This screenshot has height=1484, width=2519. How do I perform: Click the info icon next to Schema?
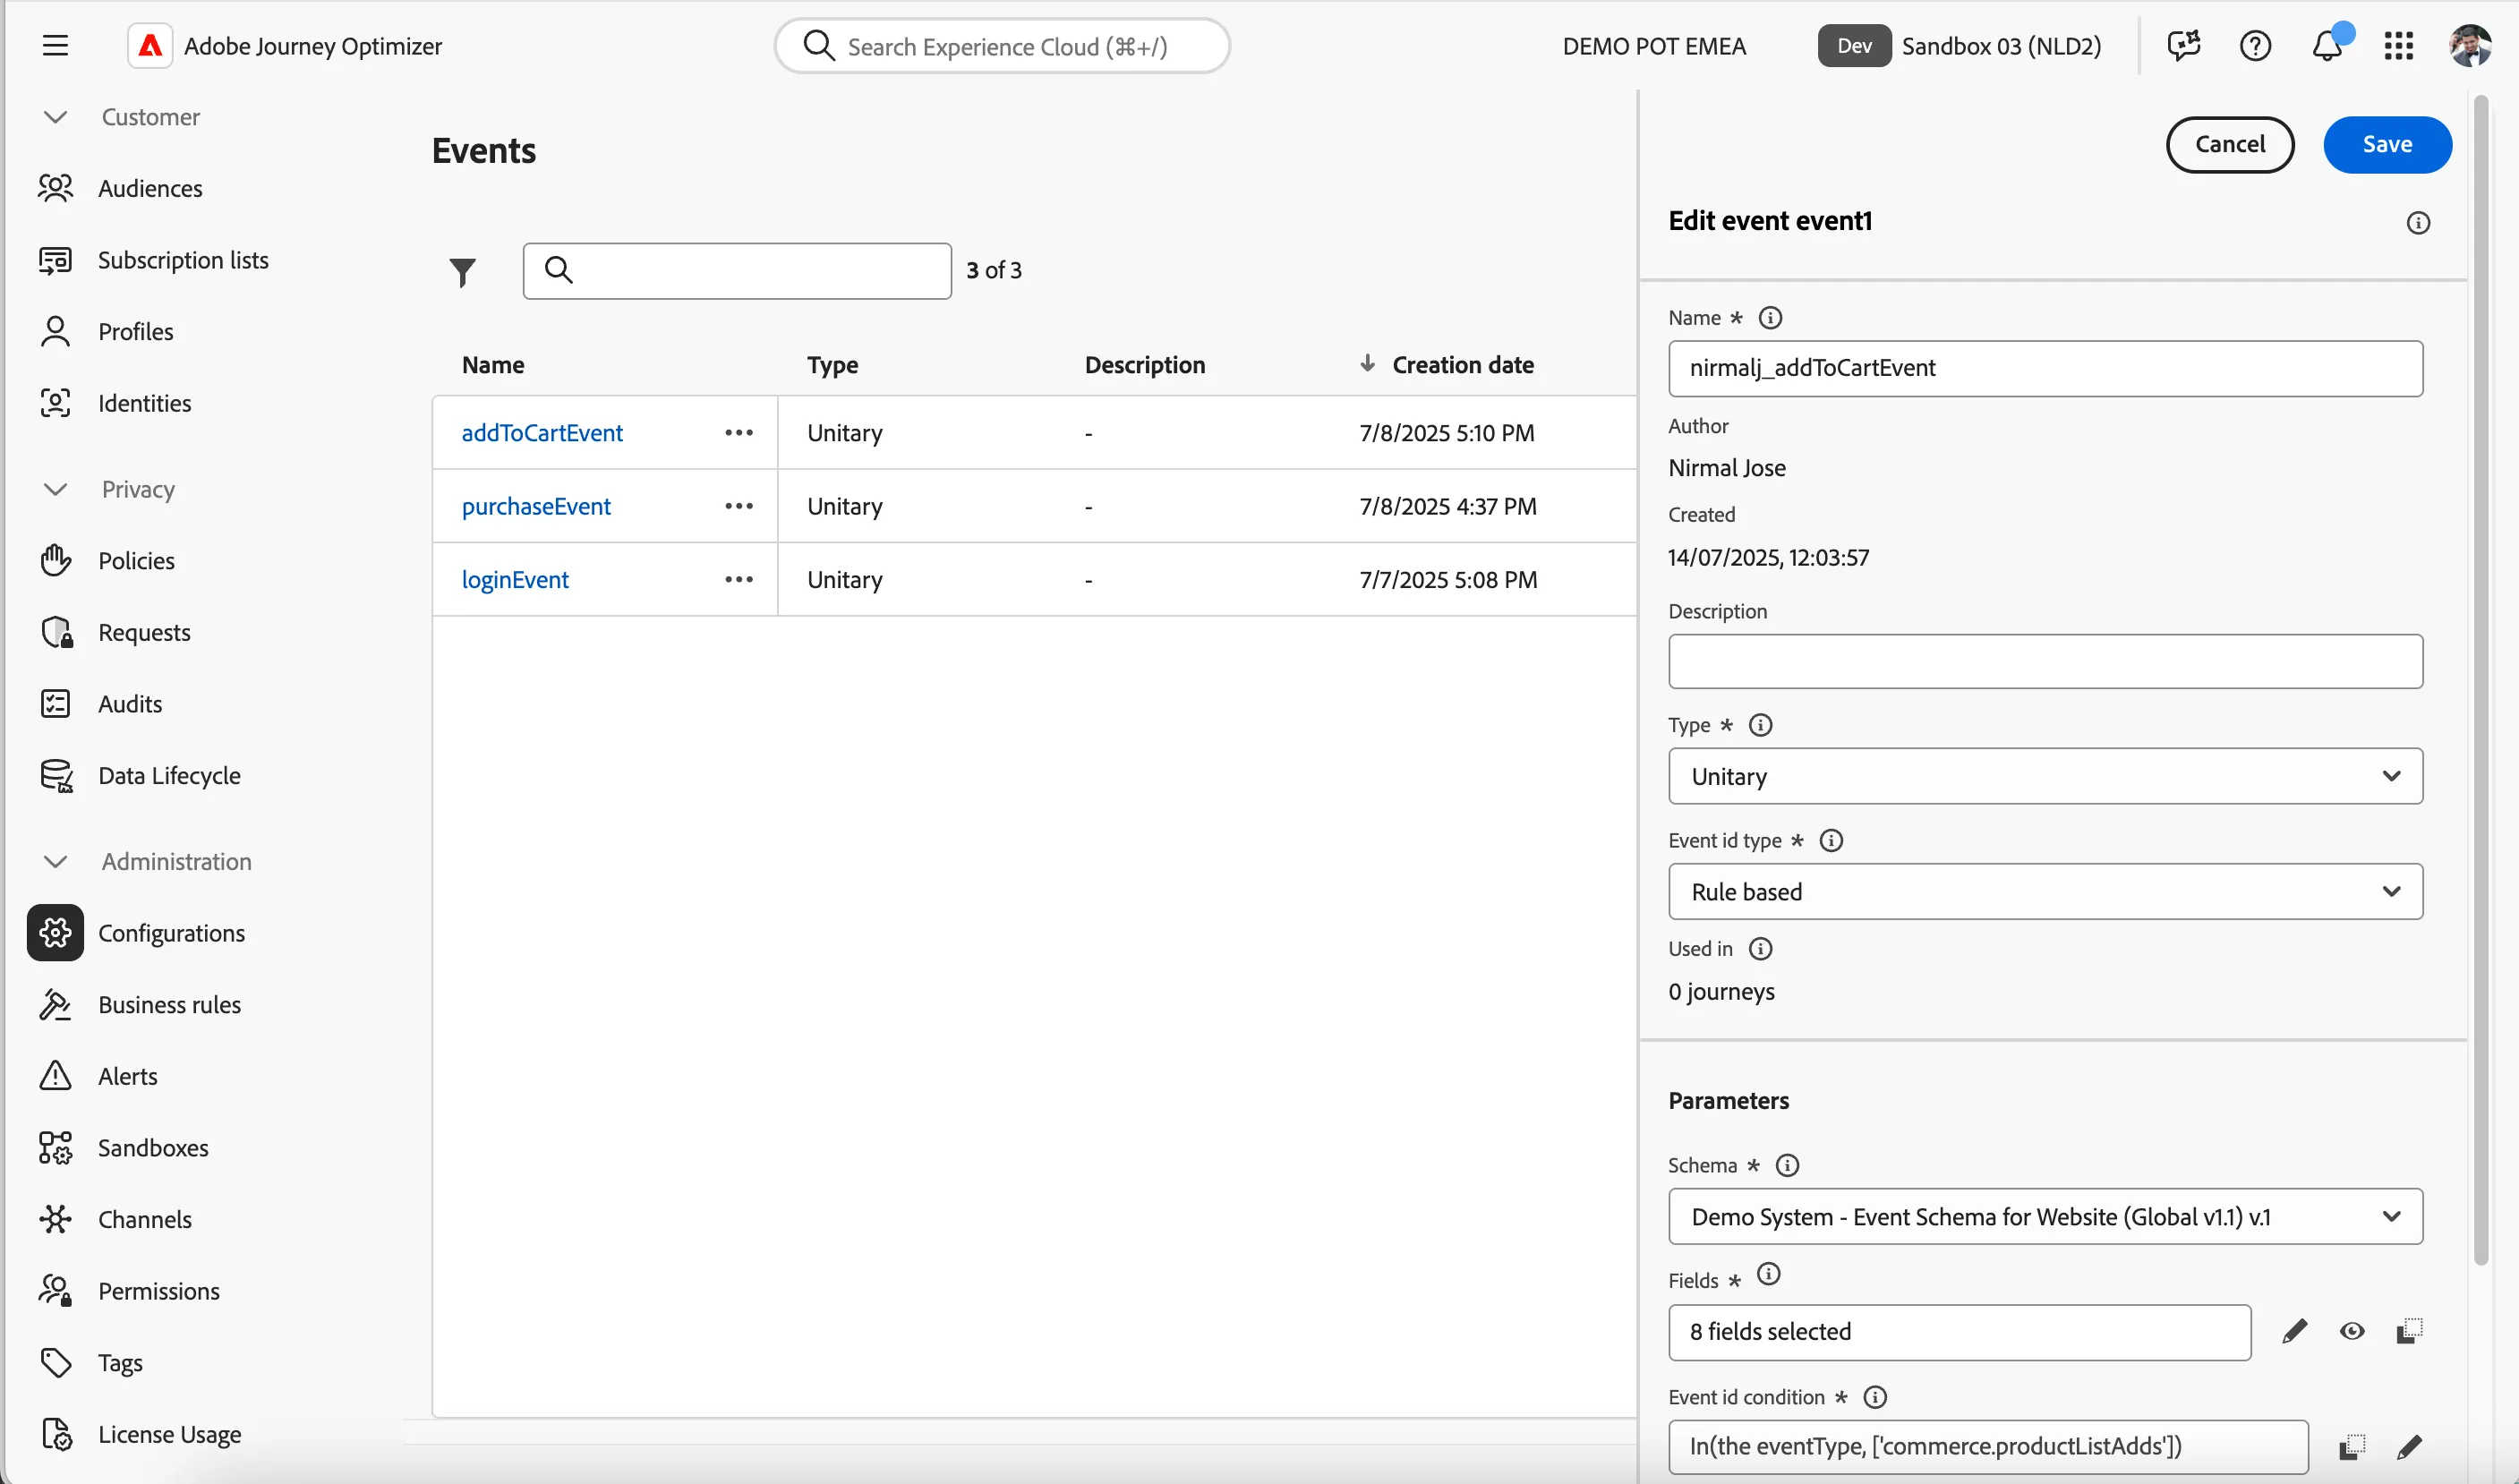(1787, 1165)
